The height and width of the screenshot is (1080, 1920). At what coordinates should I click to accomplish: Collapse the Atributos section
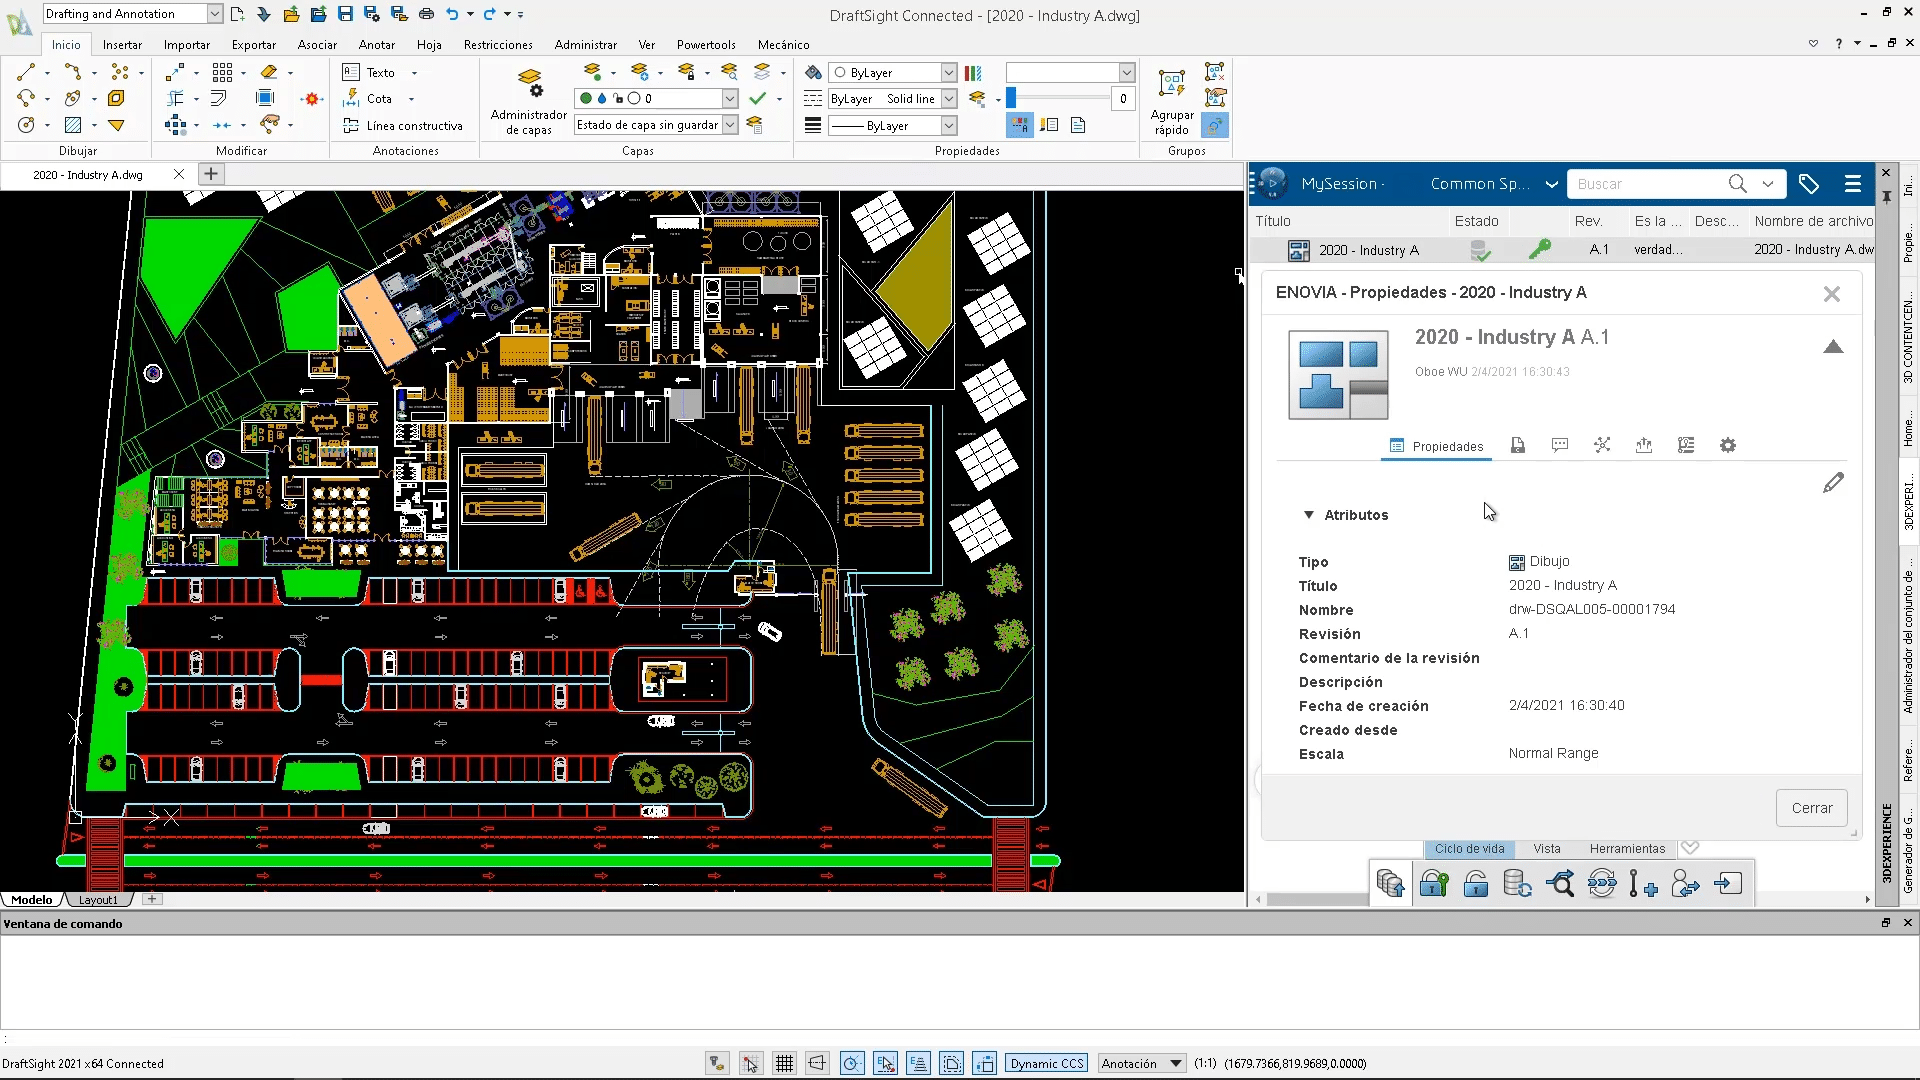pos(1308,515)
